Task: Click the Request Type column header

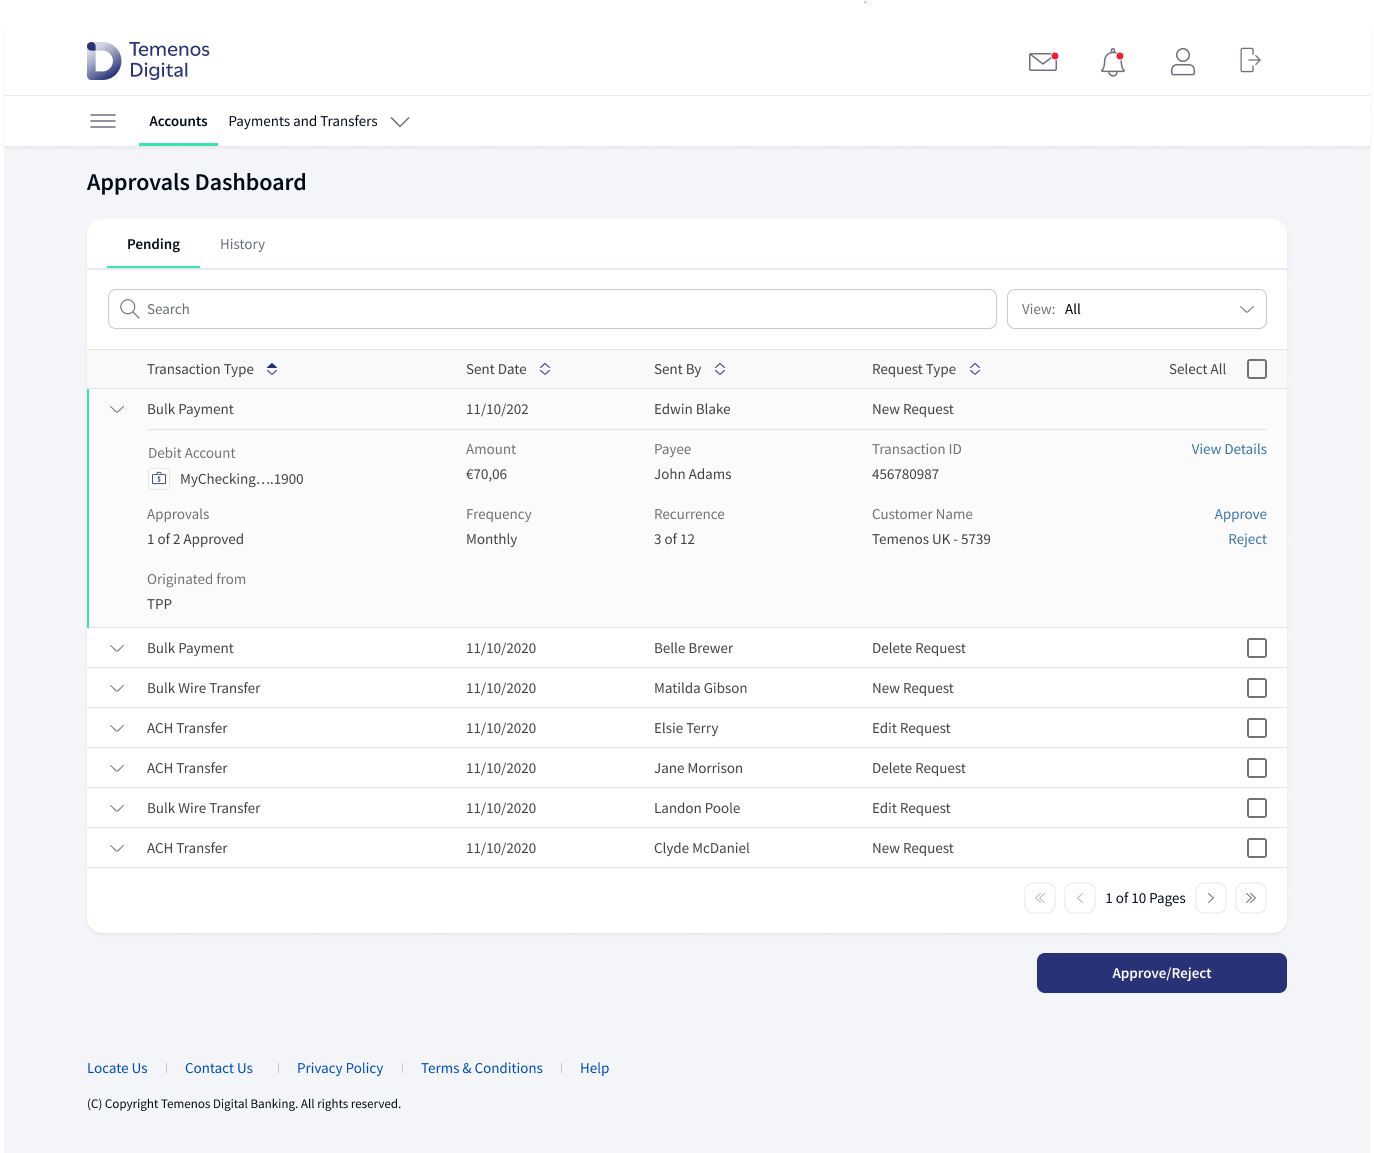Action: coord(914,369)
